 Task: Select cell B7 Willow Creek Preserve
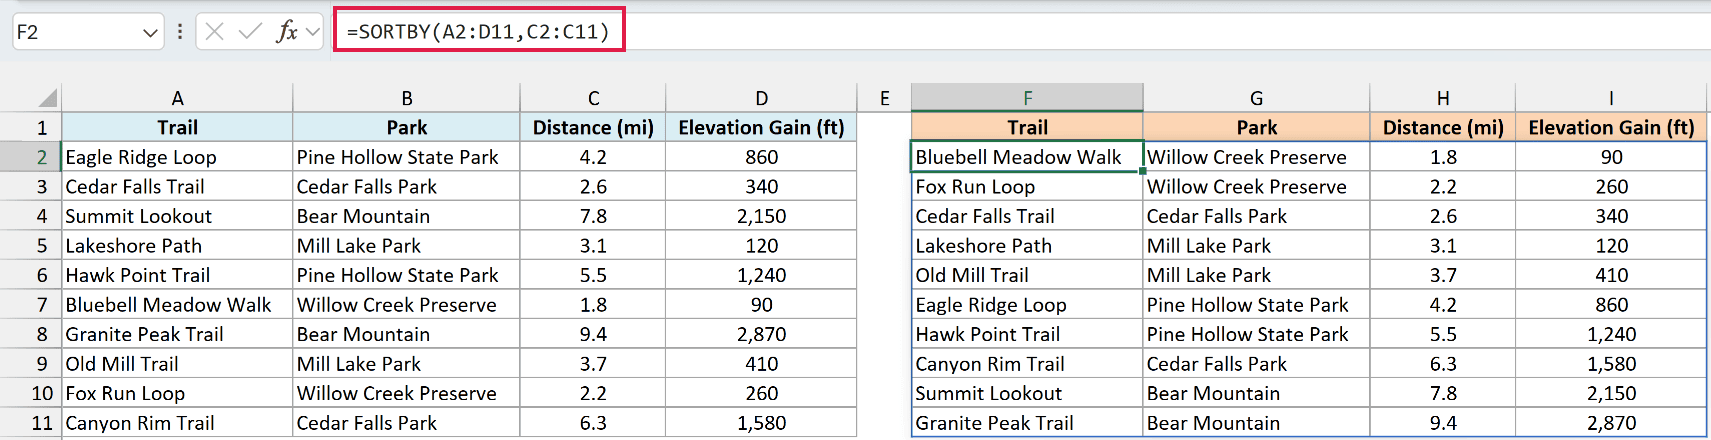click(x=407, y=305)
